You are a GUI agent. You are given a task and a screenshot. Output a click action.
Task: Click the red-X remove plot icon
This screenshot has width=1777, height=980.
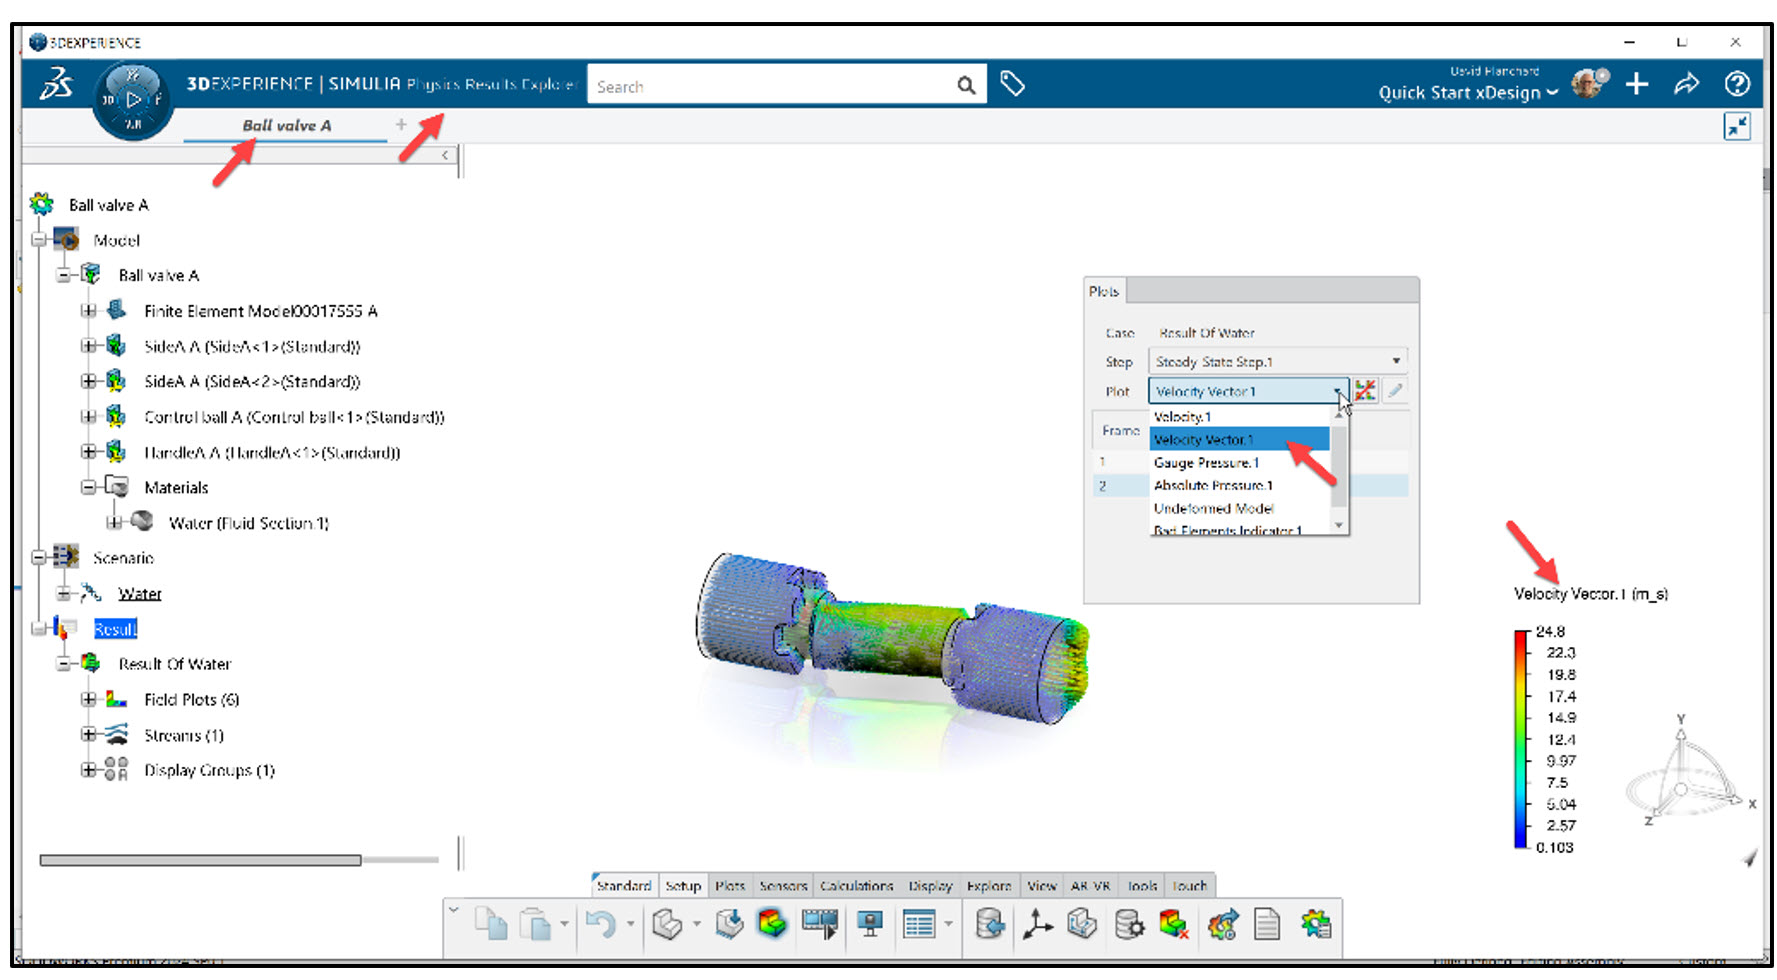click(x=1365, y=391)
